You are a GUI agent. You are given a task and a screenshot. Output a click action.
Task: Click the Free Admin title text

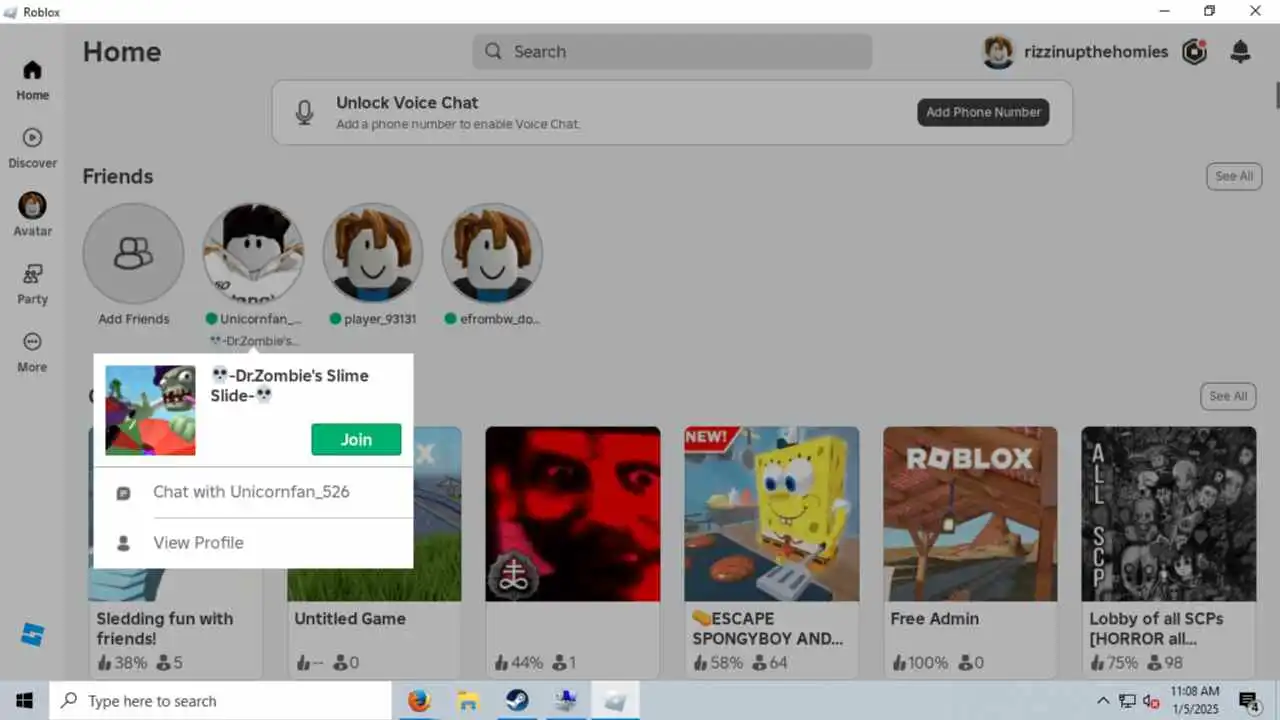tap(935, 619)
